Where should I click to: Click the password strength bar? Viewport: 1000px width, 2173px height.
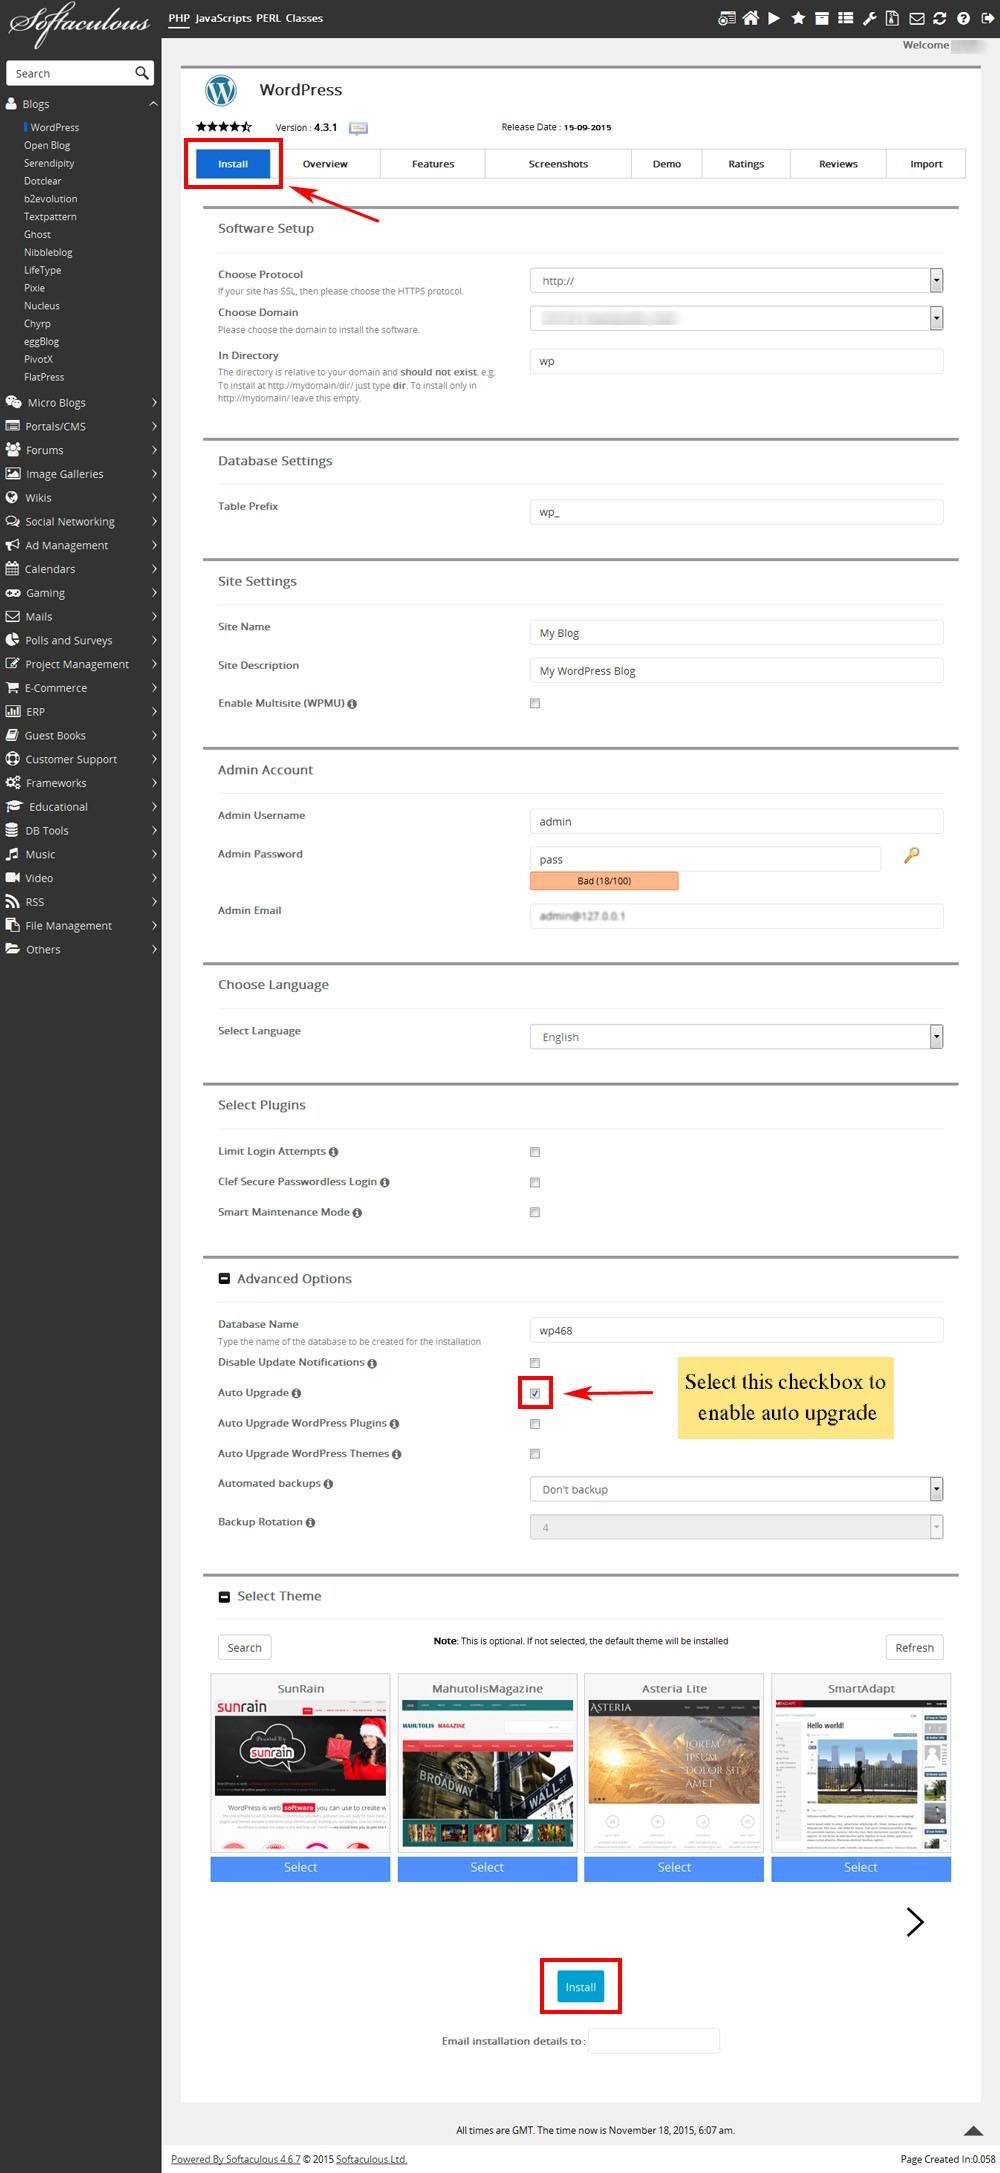[x=604, y=881]
